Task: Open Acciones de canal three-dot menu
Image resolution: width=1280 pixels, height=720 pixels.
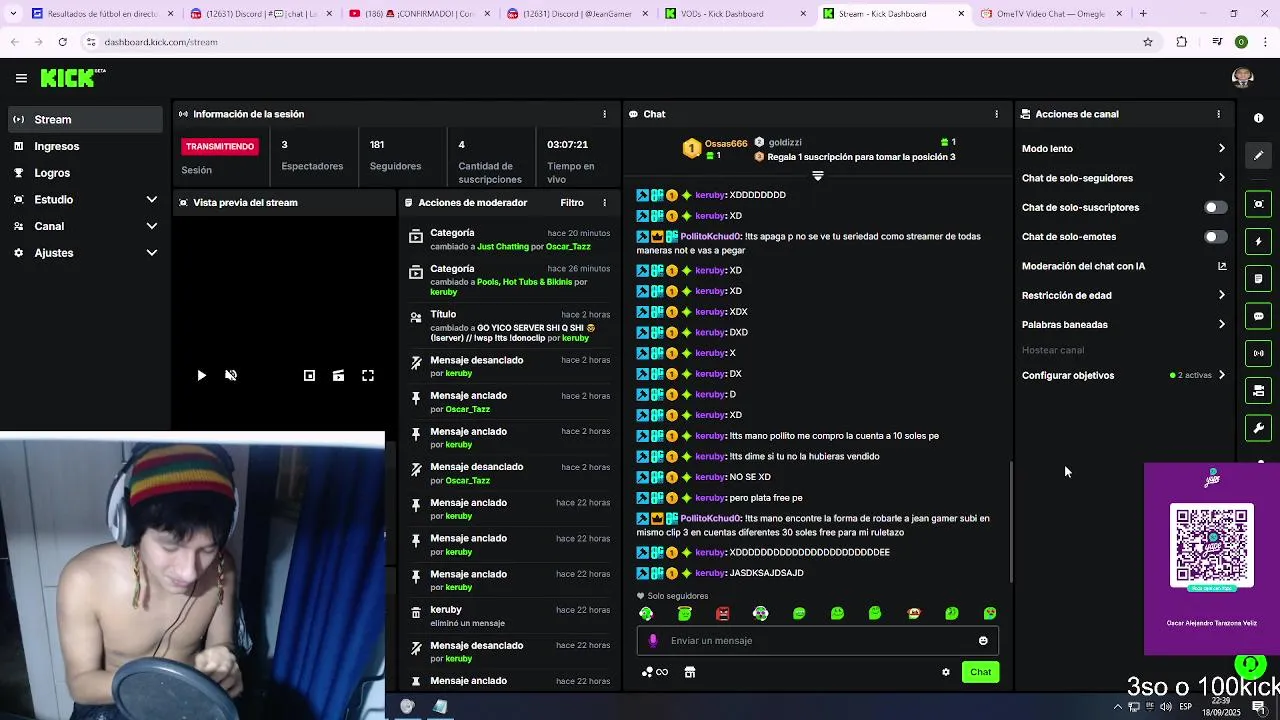Action: 1218,114
